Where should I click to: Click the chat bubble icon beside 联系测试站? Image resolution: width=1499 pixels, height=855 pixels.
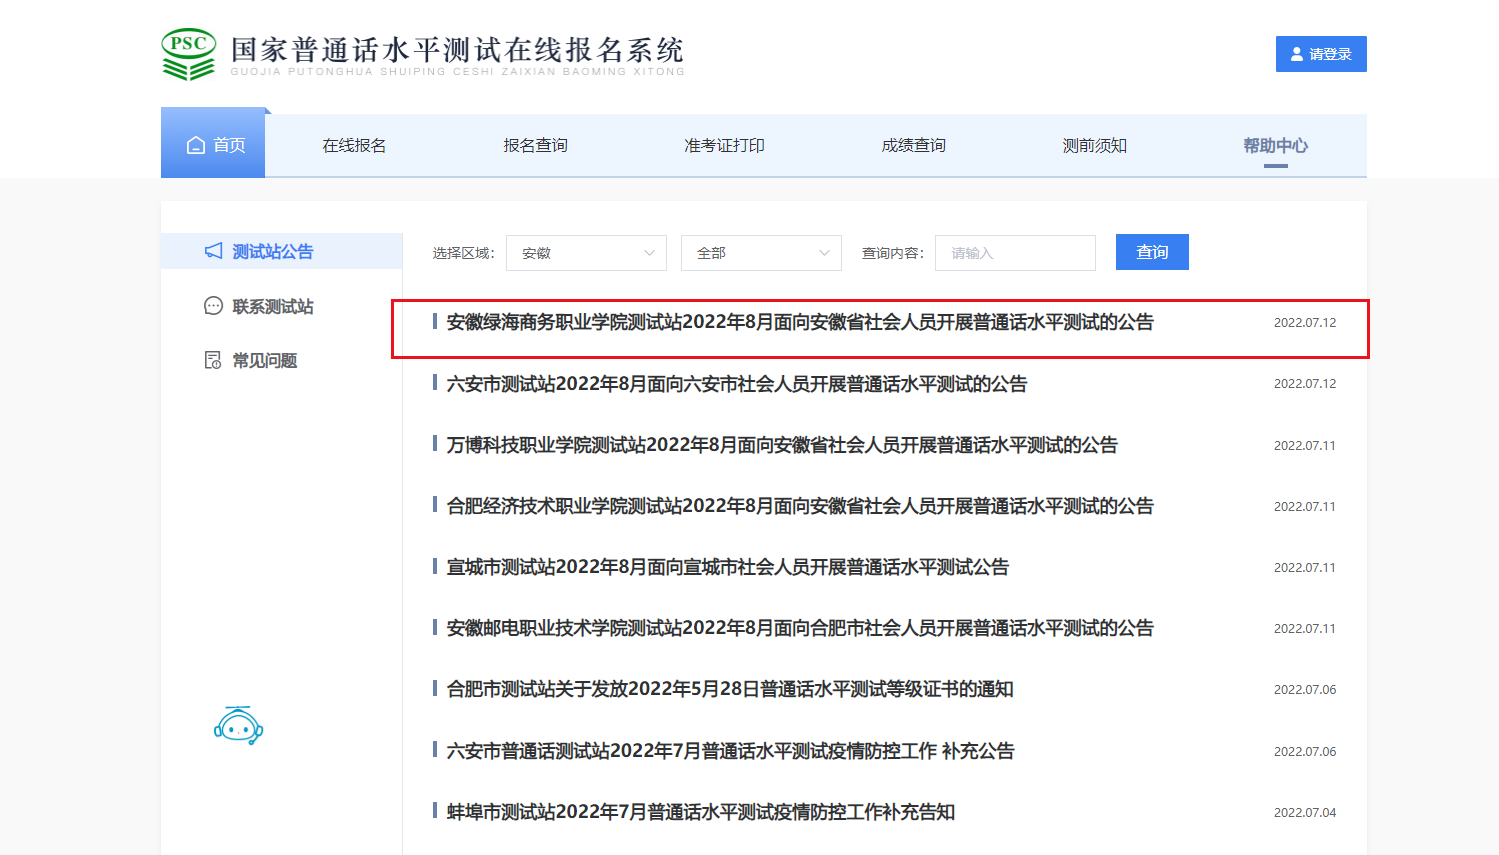pos(213,306)
